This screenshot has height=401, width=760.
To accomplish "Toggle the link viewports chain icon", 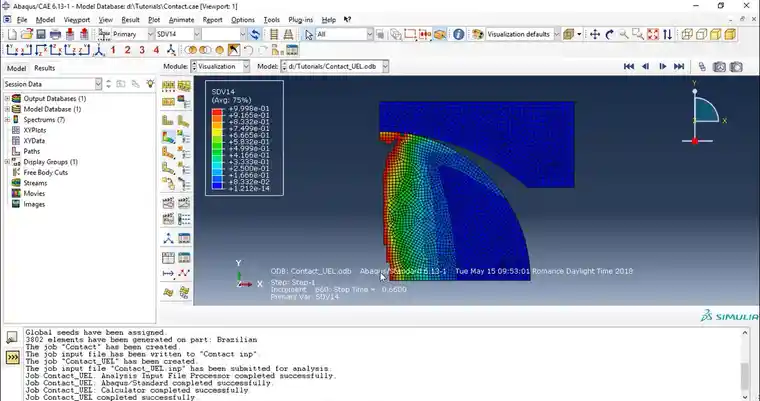I will tap(702, 66).
